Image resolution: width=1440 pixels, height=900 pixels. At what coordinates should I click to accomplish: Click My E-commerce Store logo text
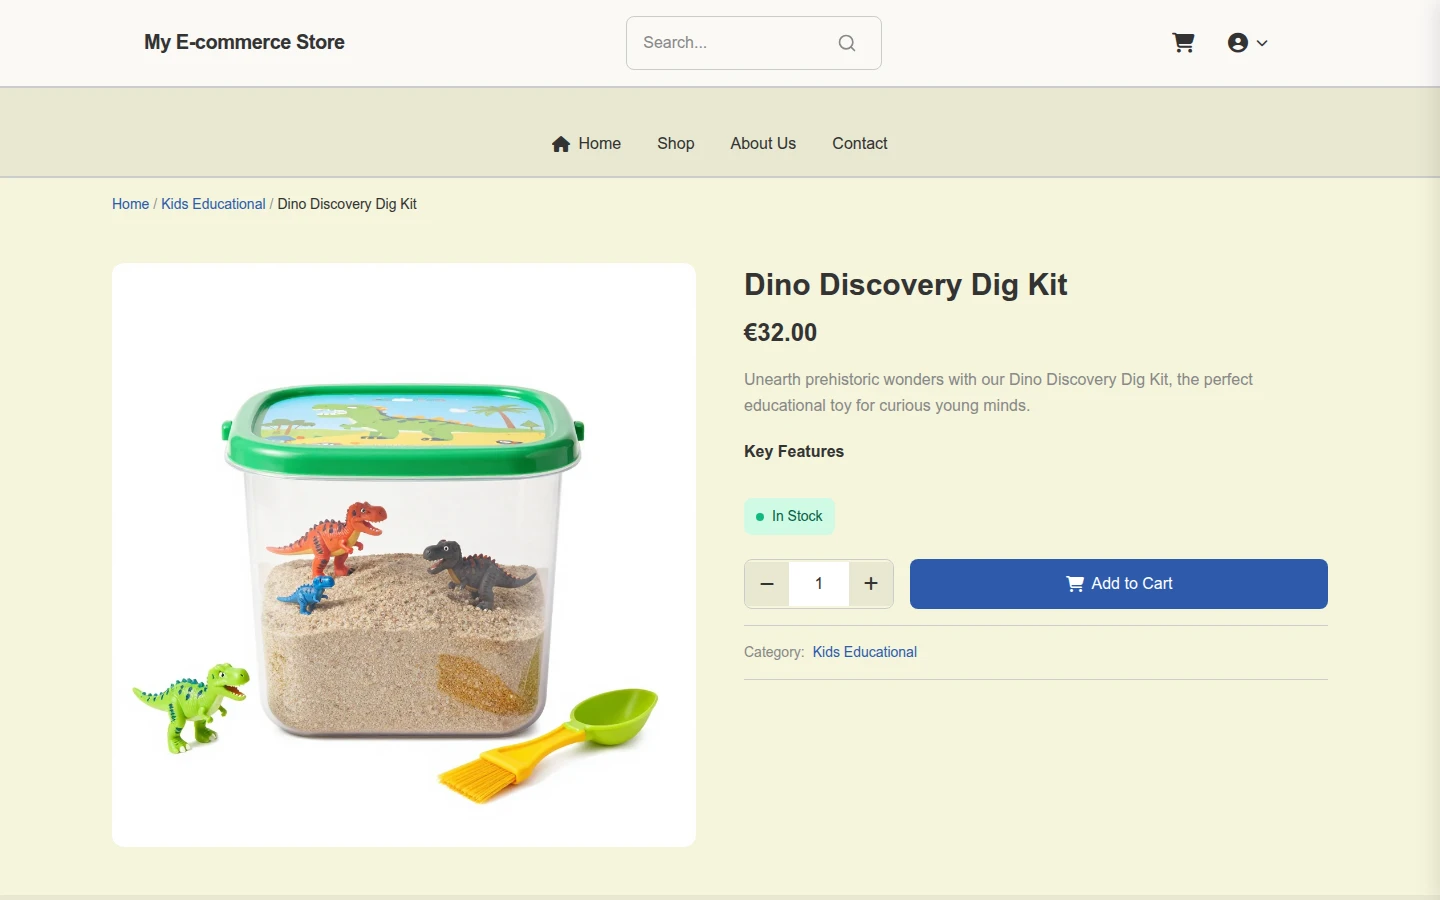pyautogui.click(x=244, y=42)
